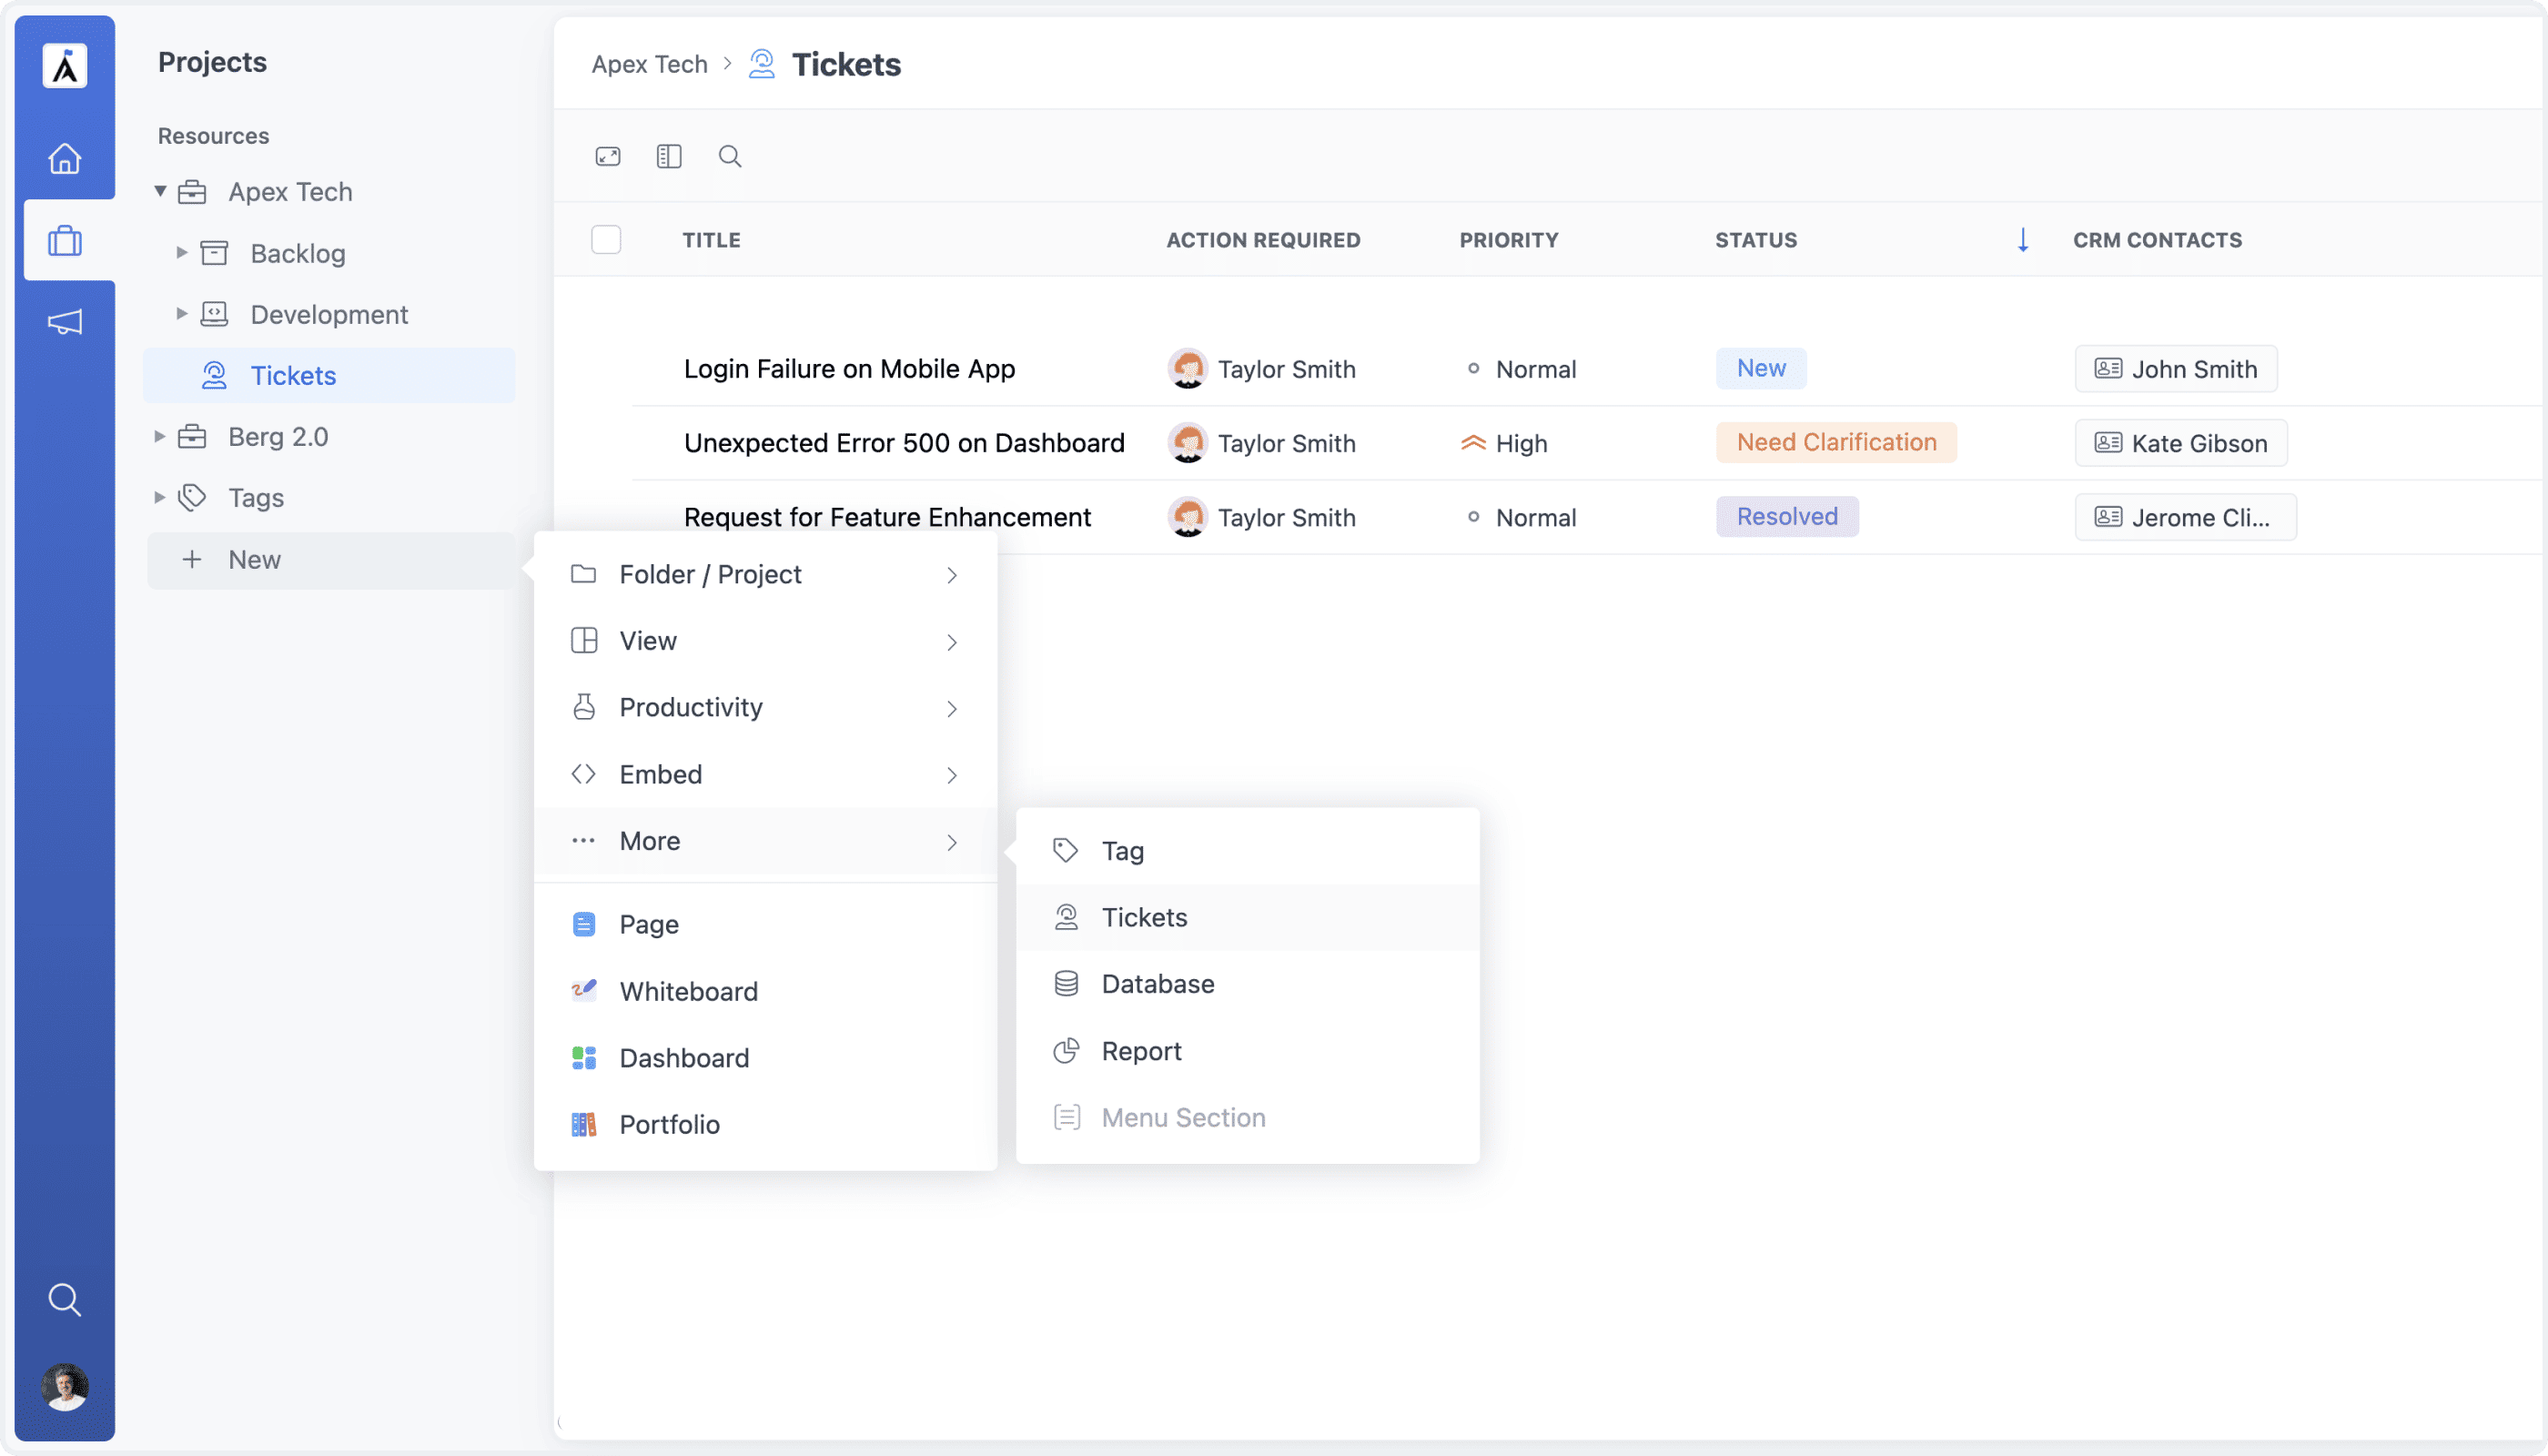The height and width of the screenshot is (1456, 2548).
Task: Click the Need Clarification status badge
Action: pyautogui.click(x=1836, y=442)
